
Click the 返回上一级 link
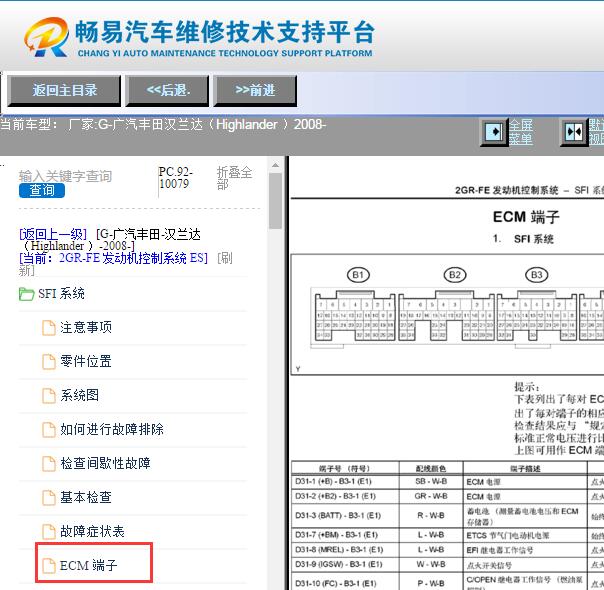click(x=53, y=234)
